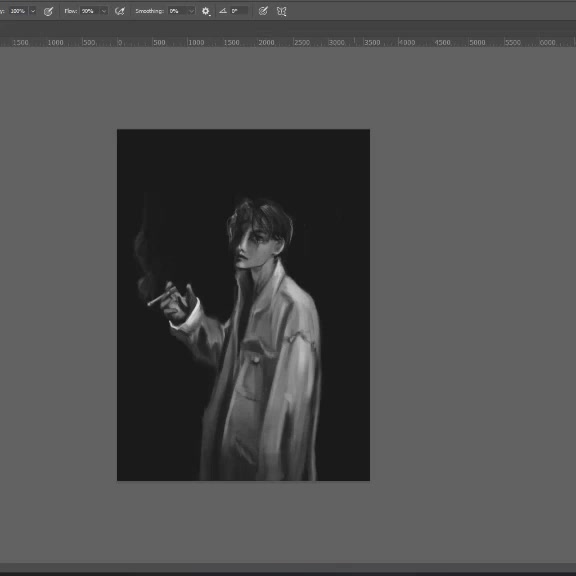
Task: Click the ruler at the 3000 mark
Action: point(336,43)
